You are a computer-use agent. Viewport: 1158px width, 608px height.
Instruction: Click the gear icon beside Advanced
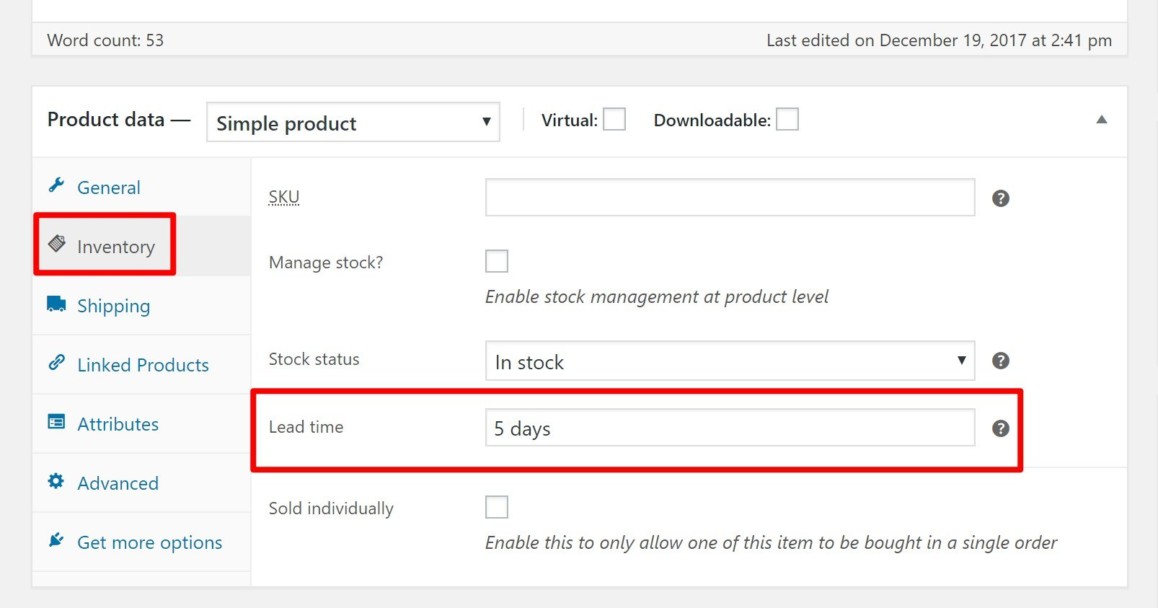coord(56,481)
